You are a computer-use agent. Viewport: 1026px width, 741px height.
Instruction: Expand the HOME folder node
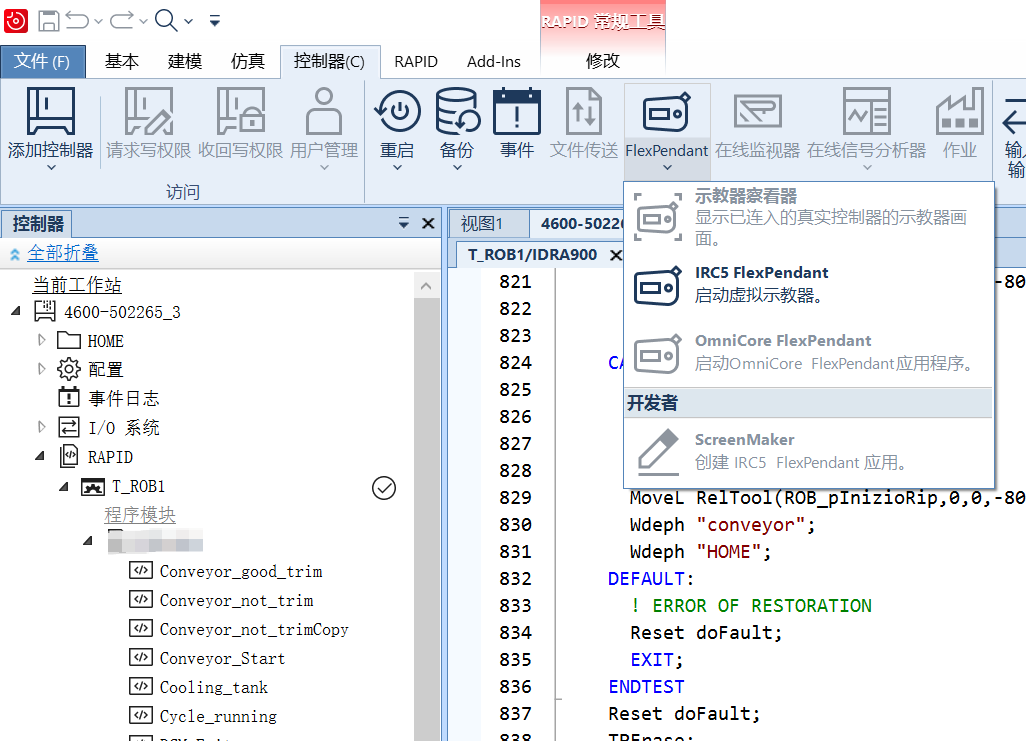pos(42,340)
